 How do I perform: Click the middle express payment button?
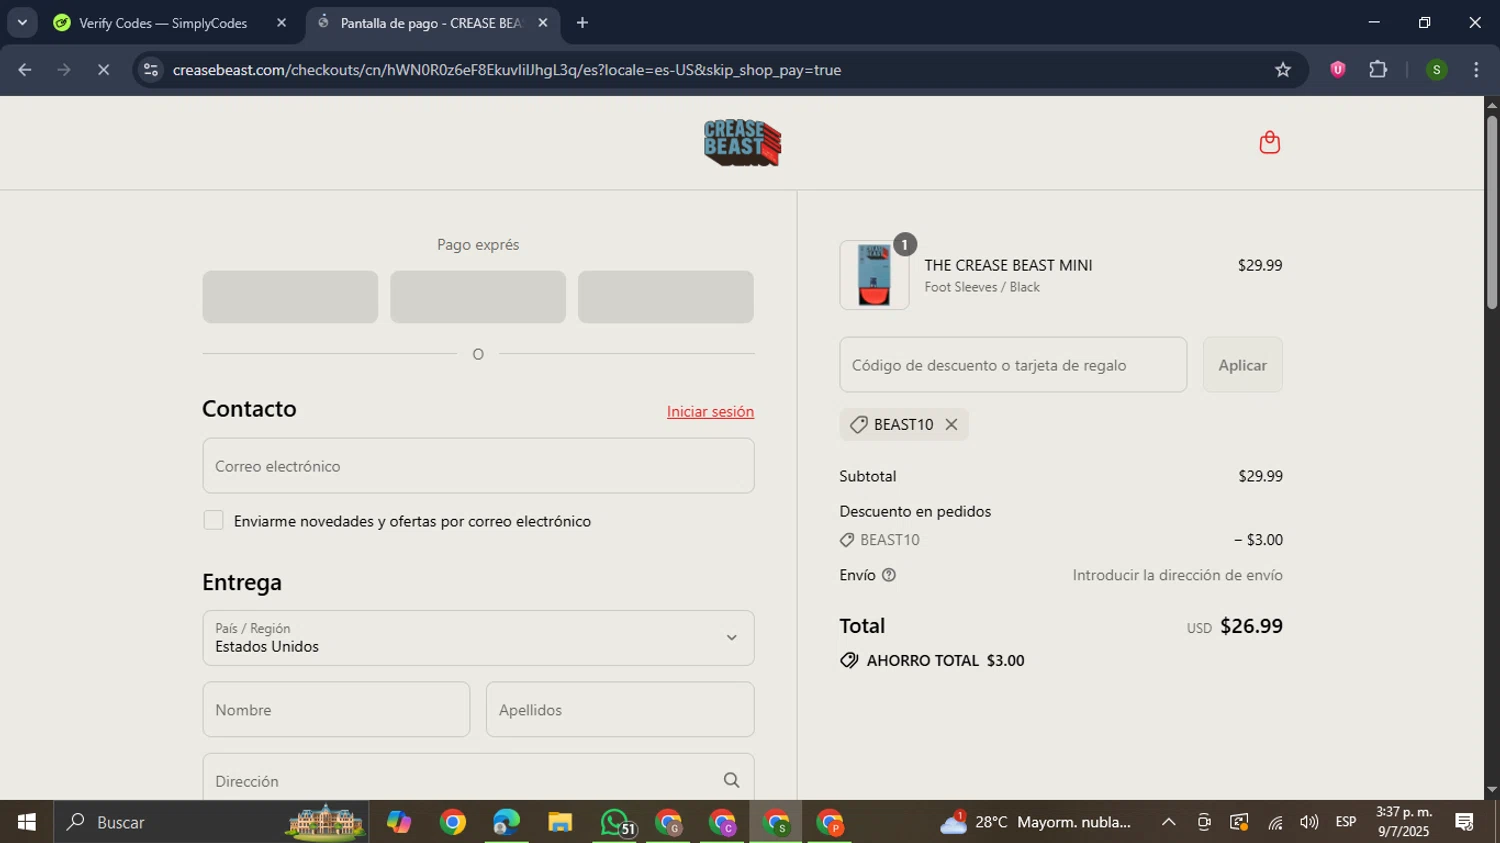478,296
